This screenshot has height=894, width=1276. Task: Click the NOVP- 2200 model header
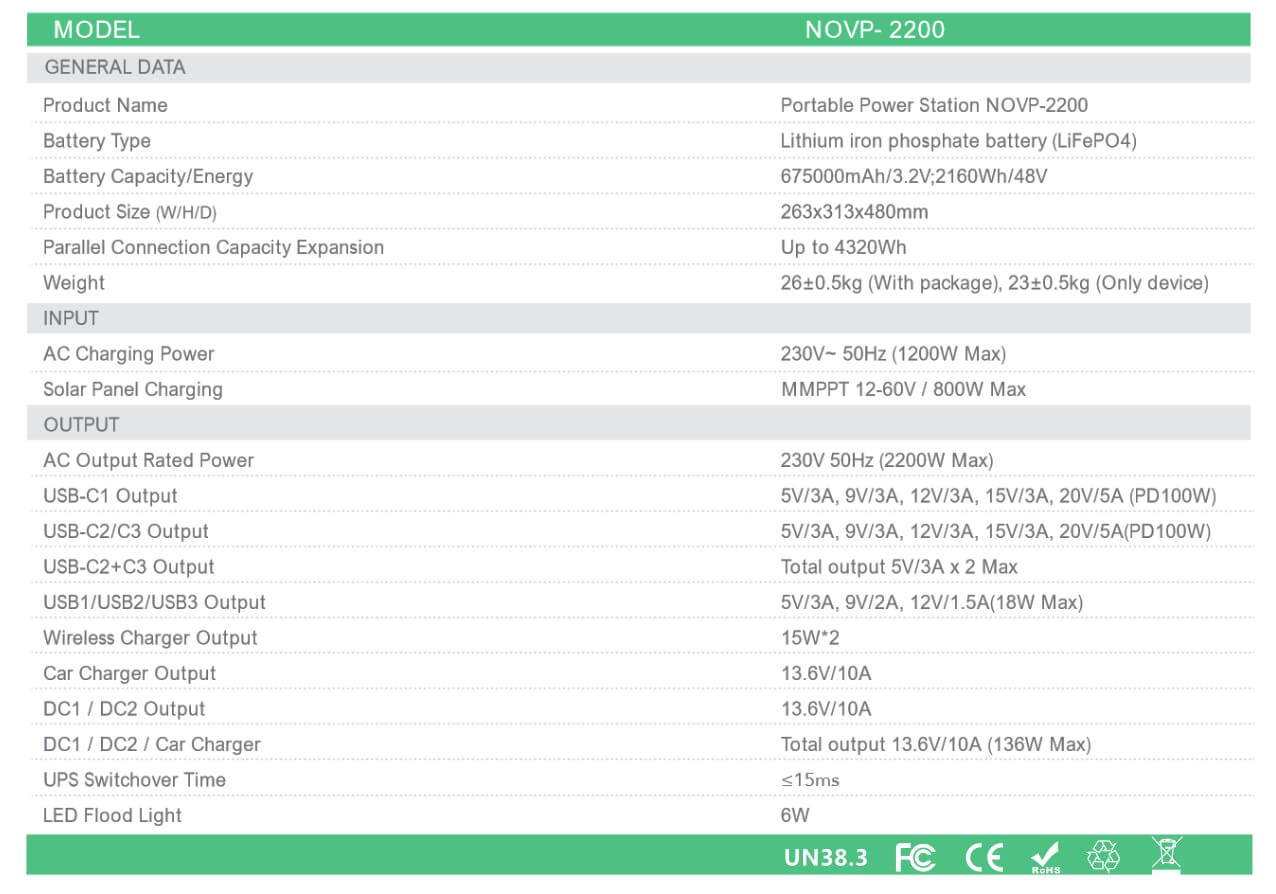(x=874, y=30)
